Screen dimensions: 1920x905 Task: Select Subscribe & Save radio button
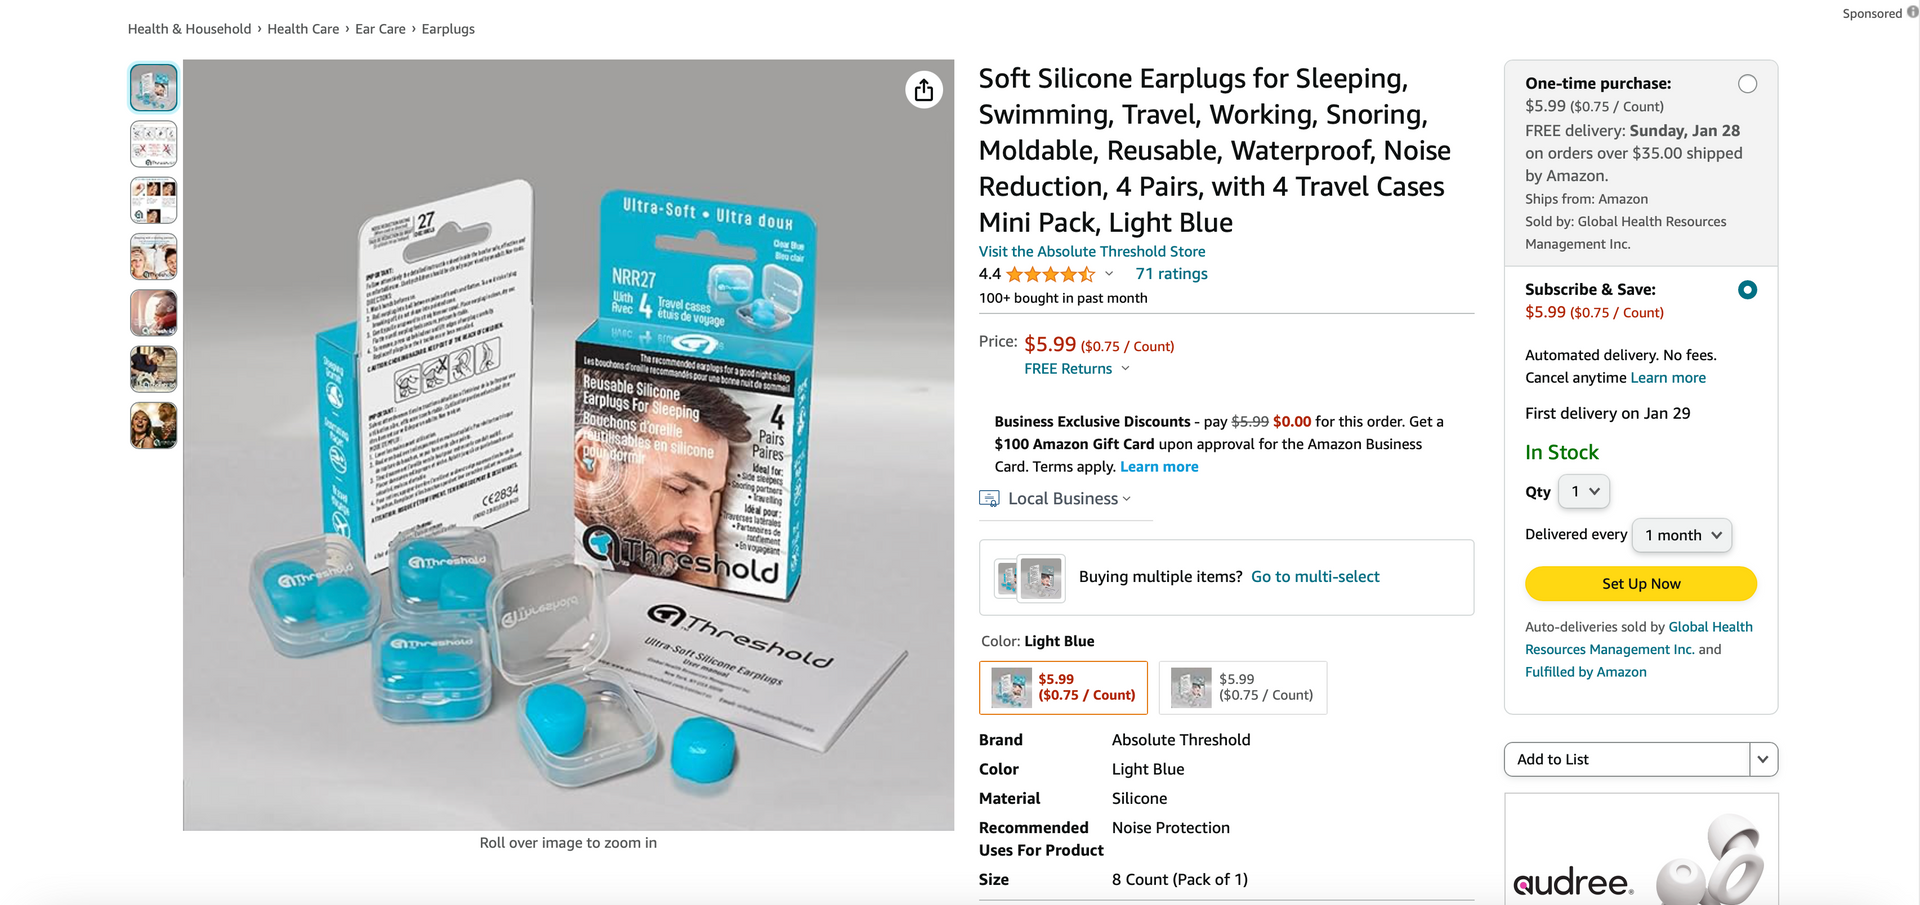coord(1747,290)
